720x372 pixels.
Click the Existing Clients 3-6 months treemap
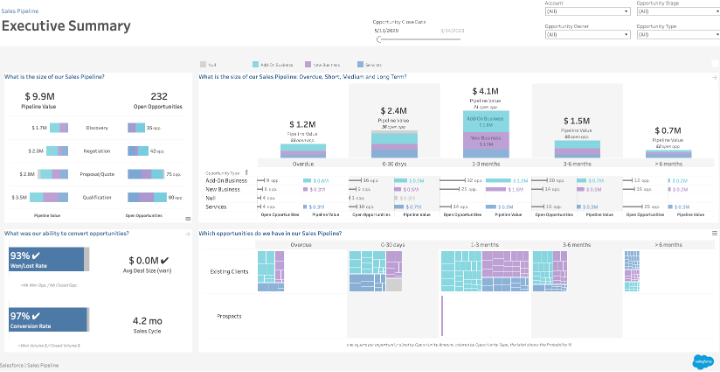(x=549, y=271)
